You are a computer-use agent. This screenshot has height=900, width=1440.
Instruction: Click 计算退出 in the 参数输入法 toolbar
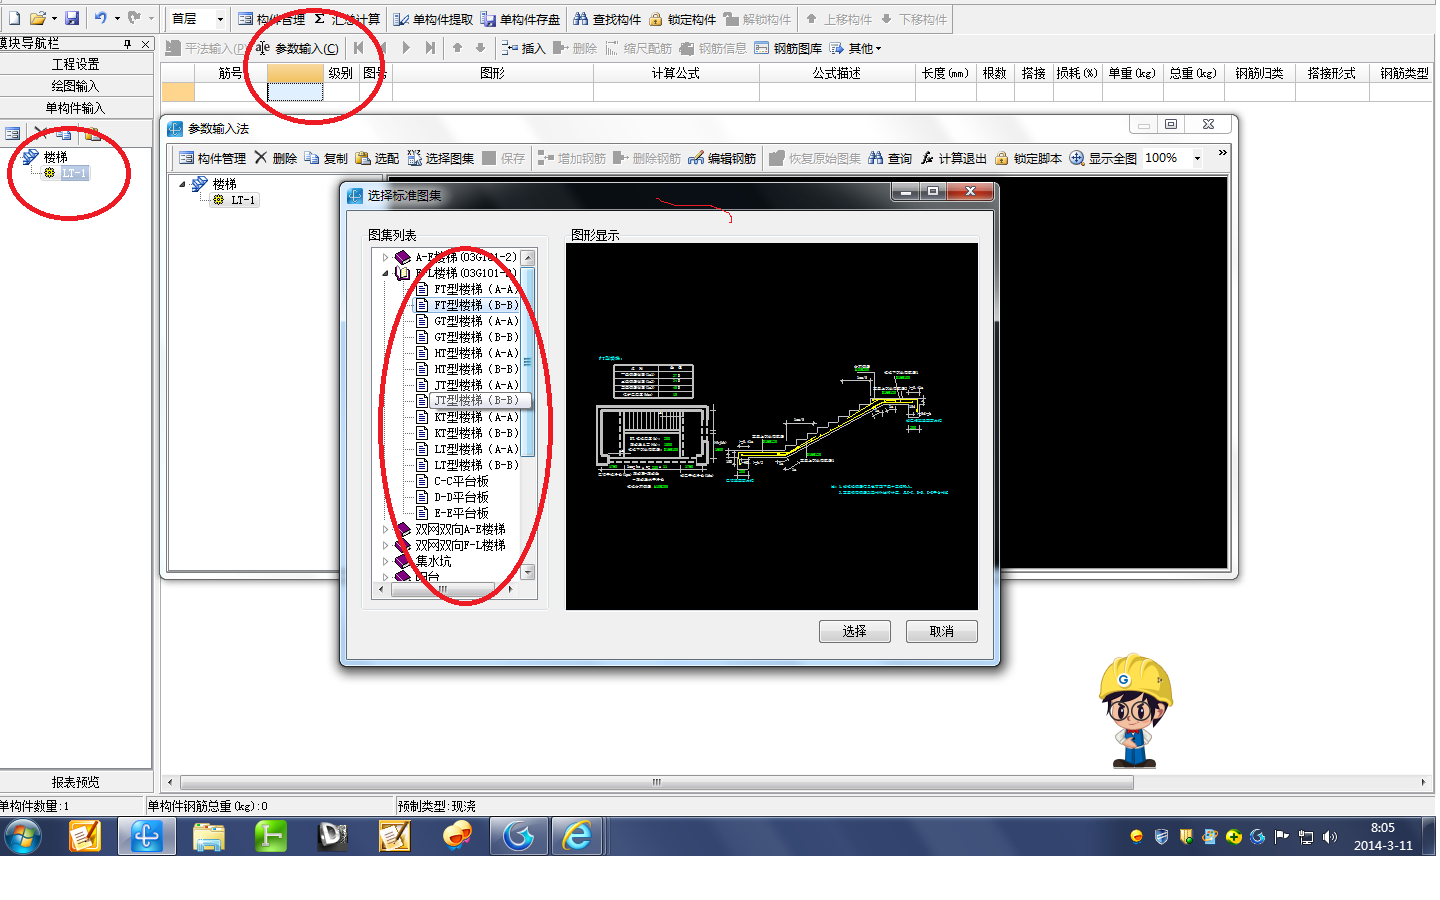pyautogui.click(x=954, y=158)
